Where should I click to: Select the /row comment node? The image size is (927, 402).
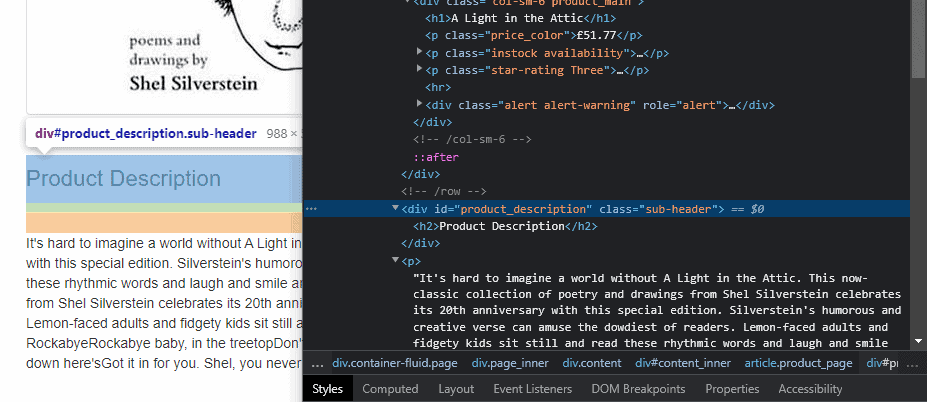[443, 192]
